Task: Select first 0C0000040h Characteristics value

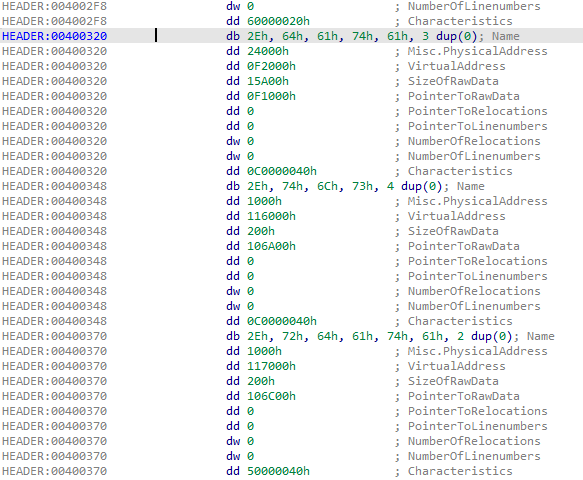Action: pyautogui.click(x=282, y=171)
